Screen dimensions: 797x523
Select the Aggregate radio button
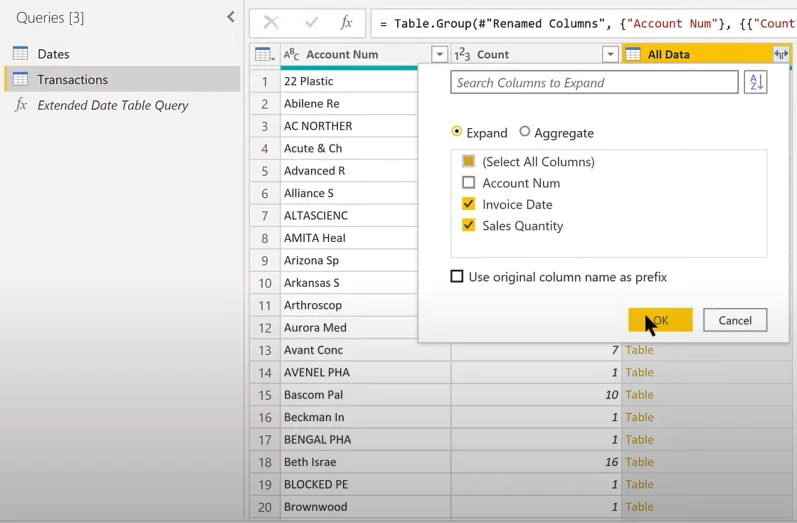point(525,132)
